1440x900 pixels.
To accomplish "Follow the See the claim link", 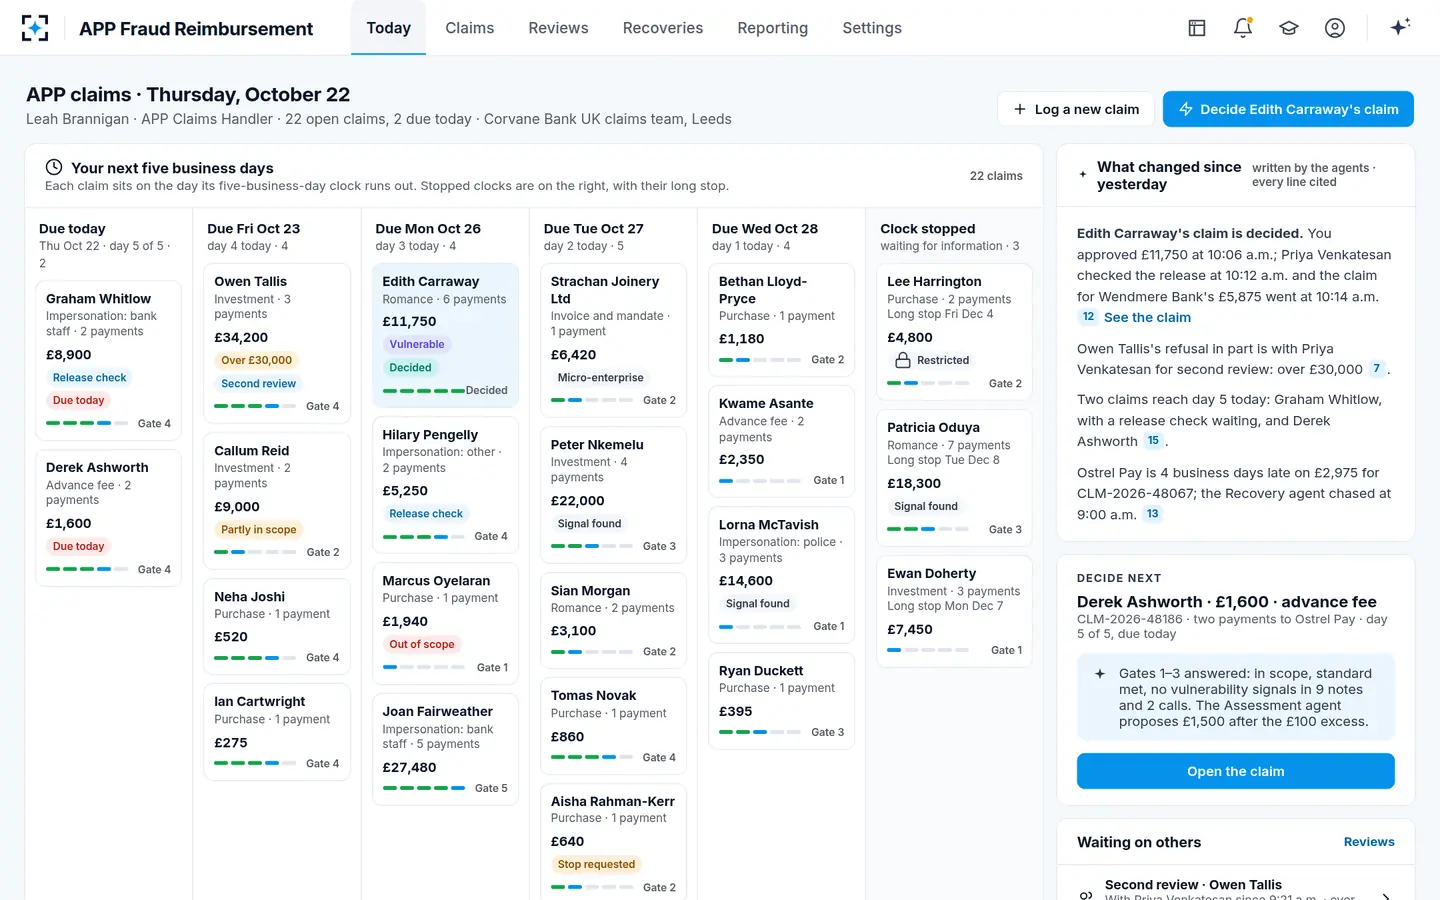I will tap(1147, 317).
